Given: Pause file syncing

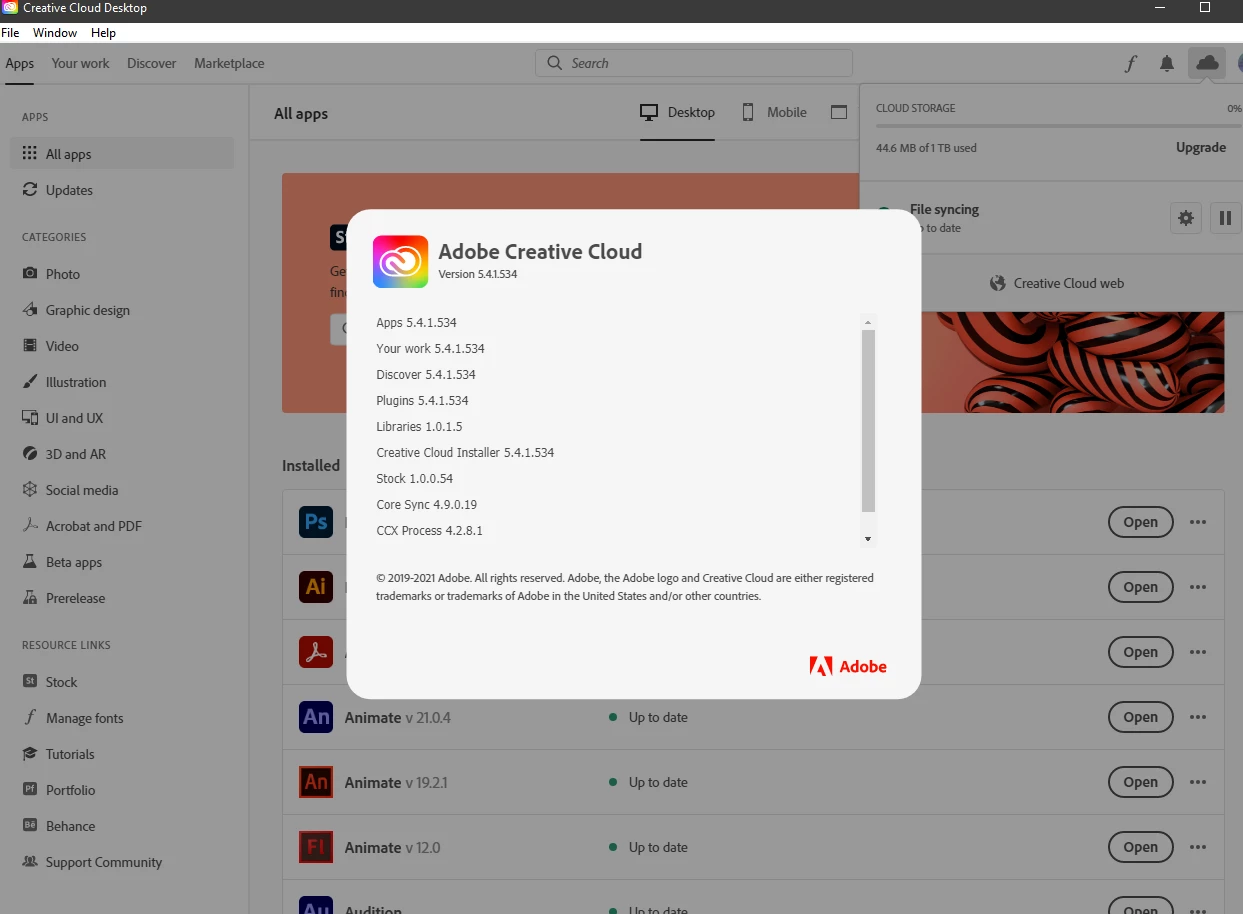Looking at the screenshot, I should point(1225,218).
